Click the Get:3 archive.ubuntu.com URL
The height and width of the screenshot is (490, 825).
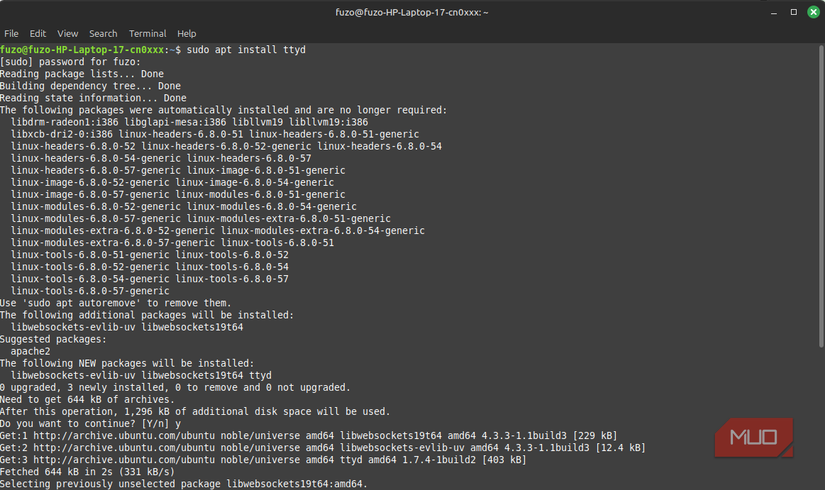click(124, 461)
